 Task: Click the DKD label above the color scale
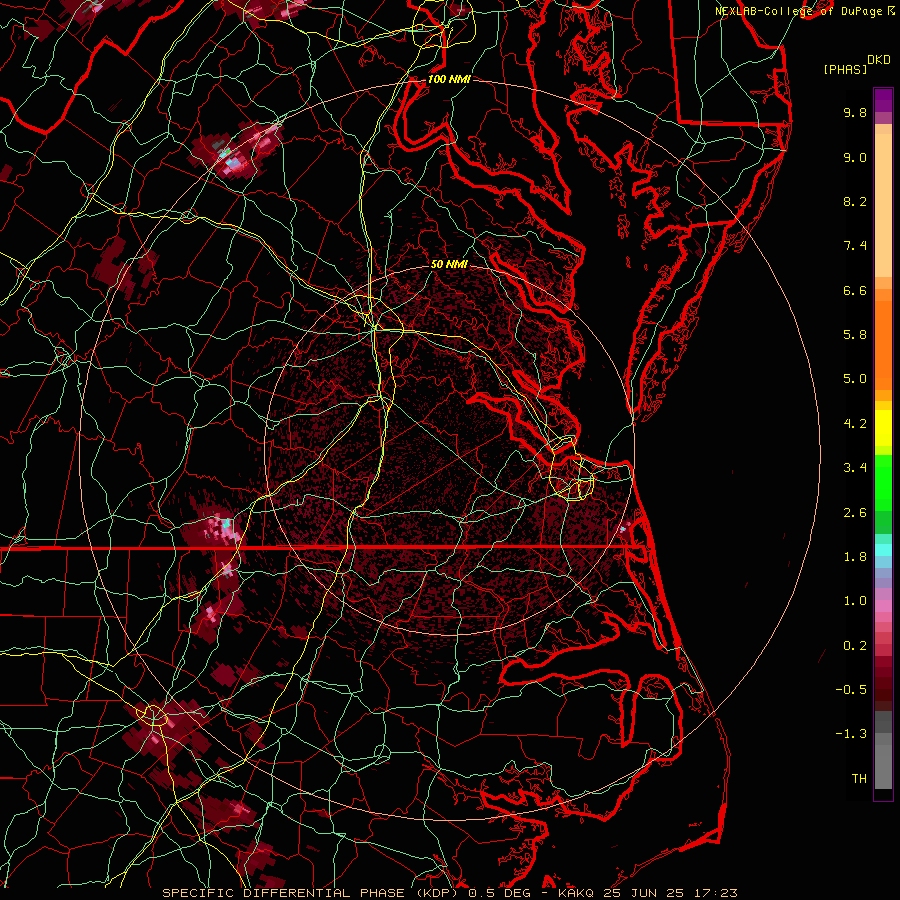point(878,60)
